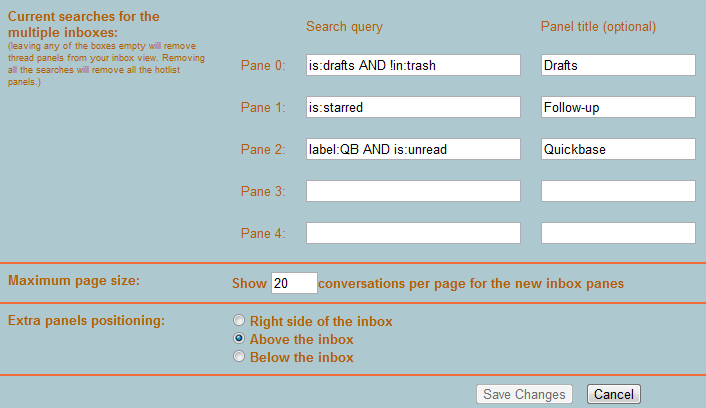Click the Search query column header

344,25
